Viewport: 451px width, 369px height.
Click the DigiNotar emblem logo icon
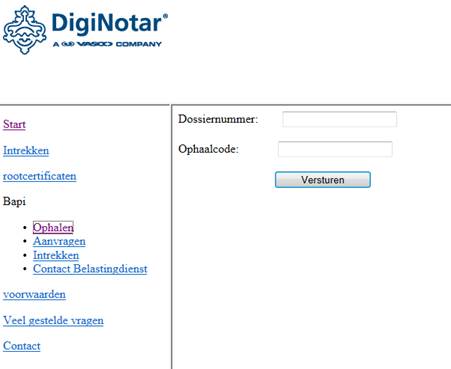pyautogui.click(x=25, y=30)
